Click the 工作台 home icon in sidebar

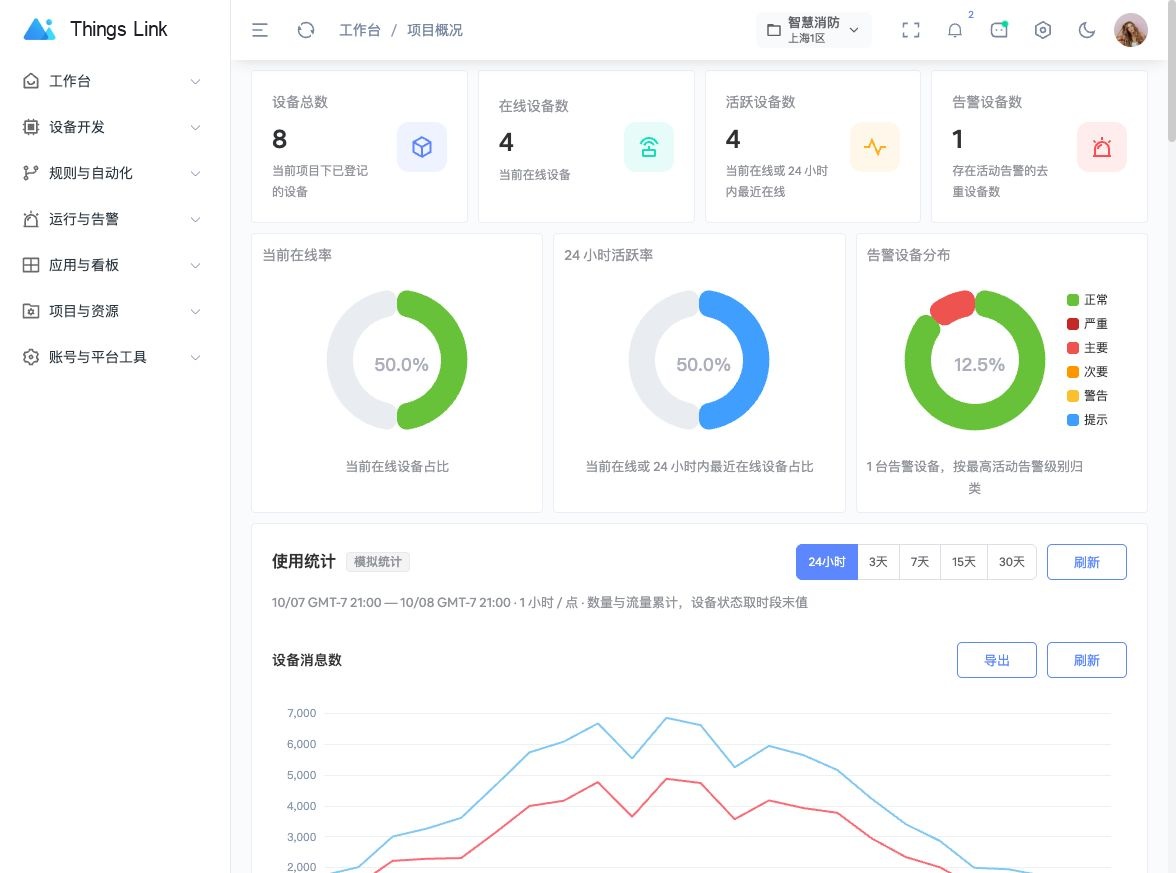coord(31,81)
